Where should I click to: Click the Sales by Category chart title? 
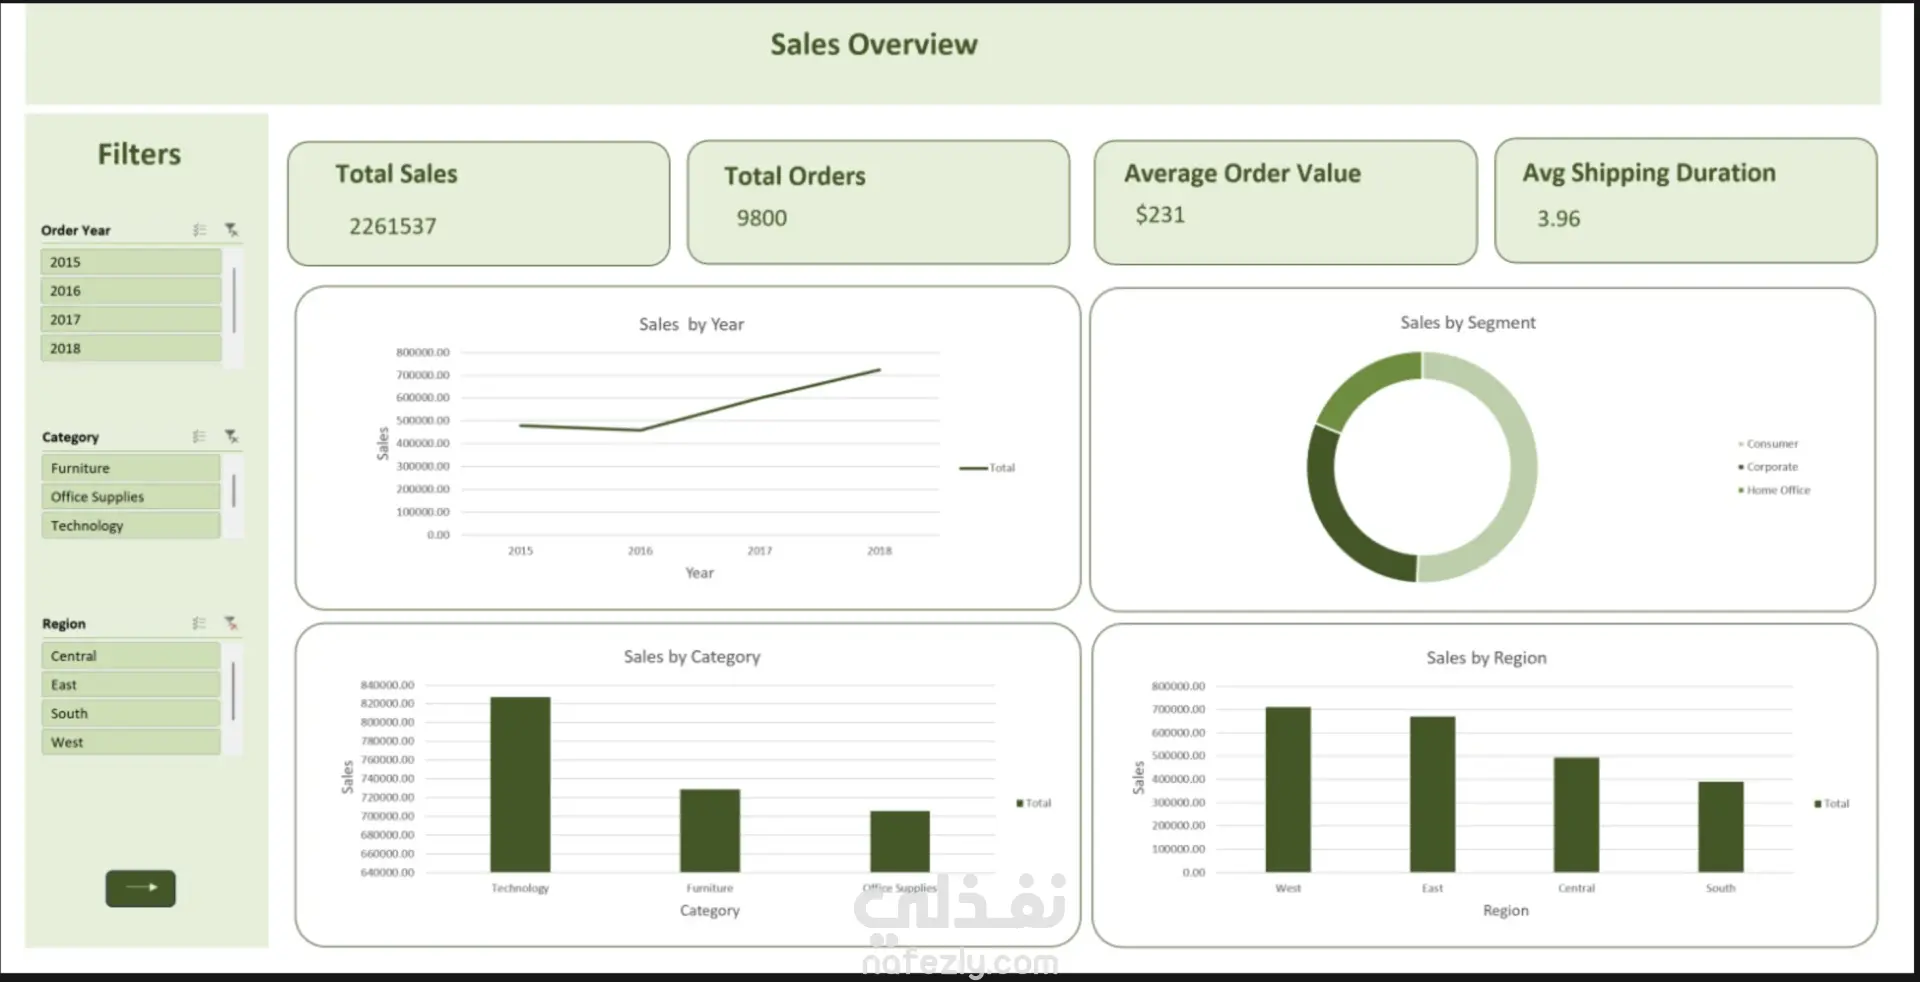coord(692,657)
